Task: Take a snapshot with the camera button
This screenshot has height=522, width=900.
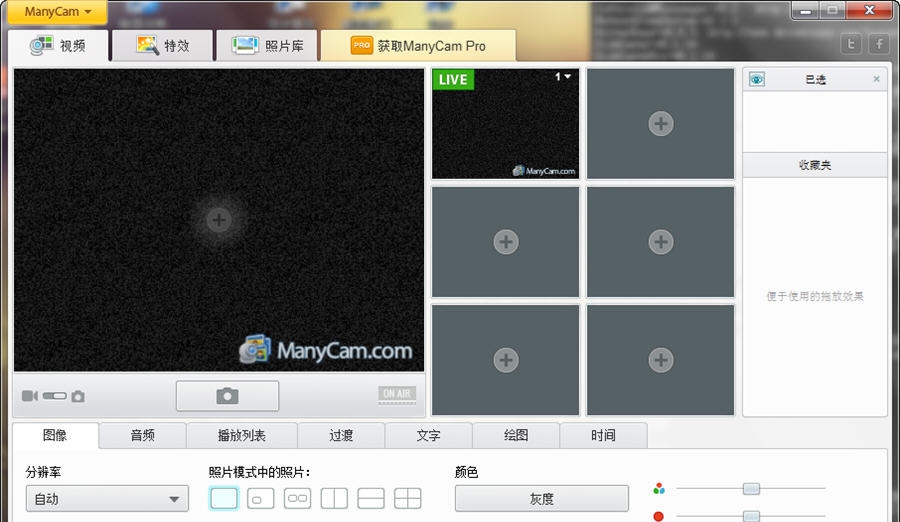Action: pos(227,396)
